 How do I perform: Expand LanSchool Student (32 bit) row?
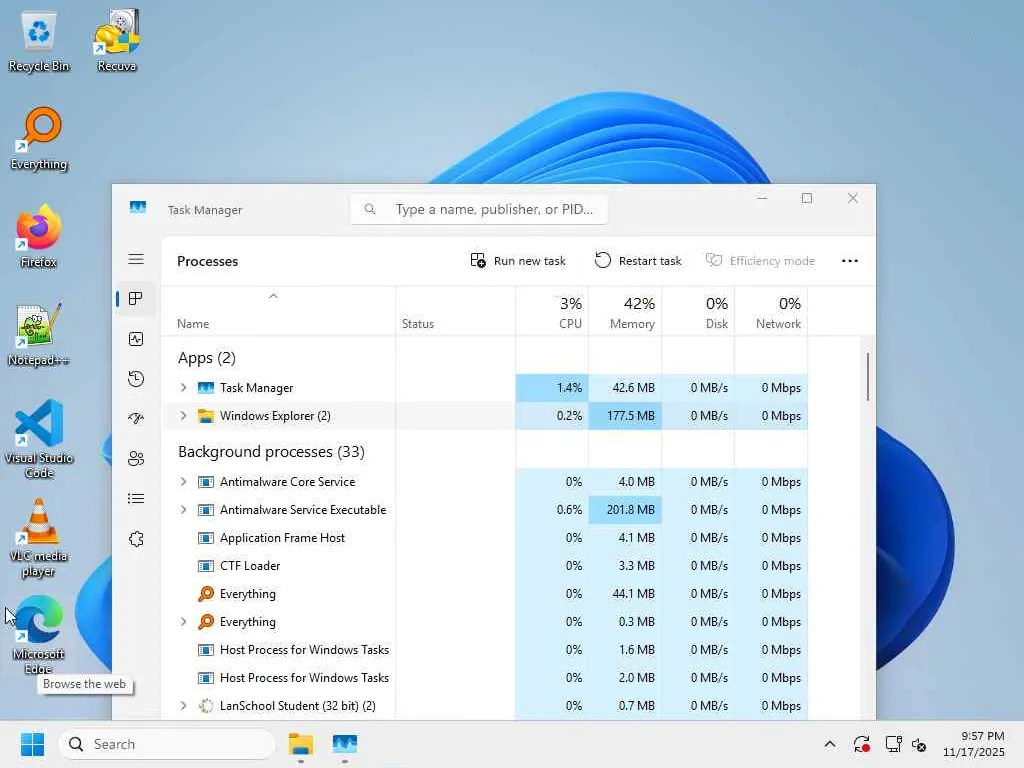184,705
